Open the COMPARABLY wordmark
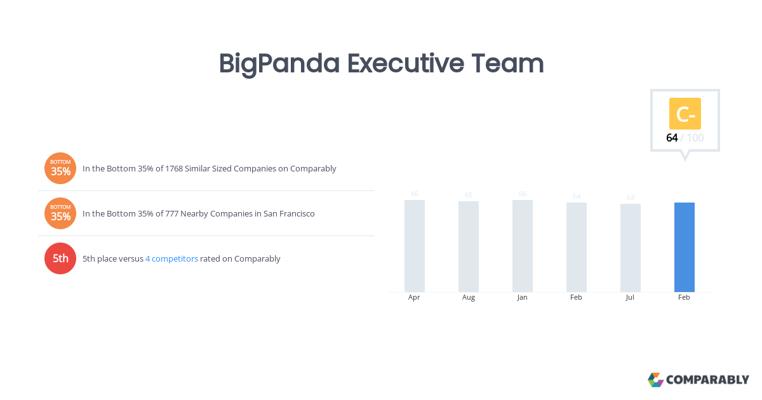The width and height of the screenshot is (762, 400). (708, 380)
